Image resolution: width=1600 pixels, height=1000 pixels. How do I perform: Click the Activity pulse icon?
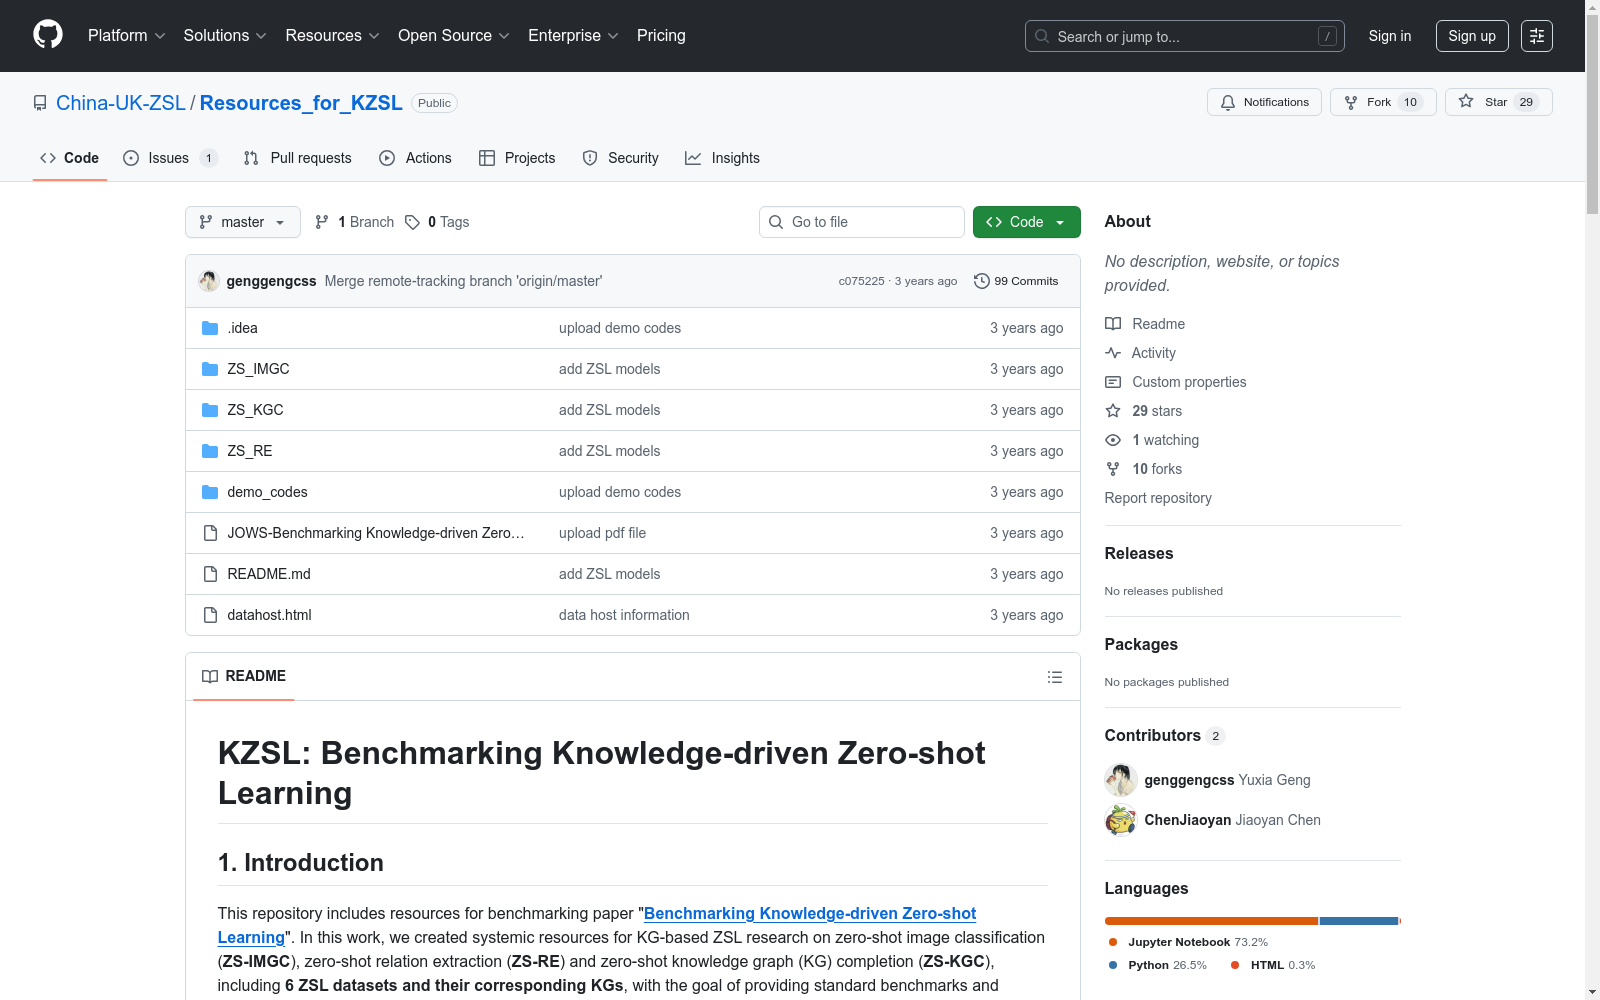(x=1113, y=353)
